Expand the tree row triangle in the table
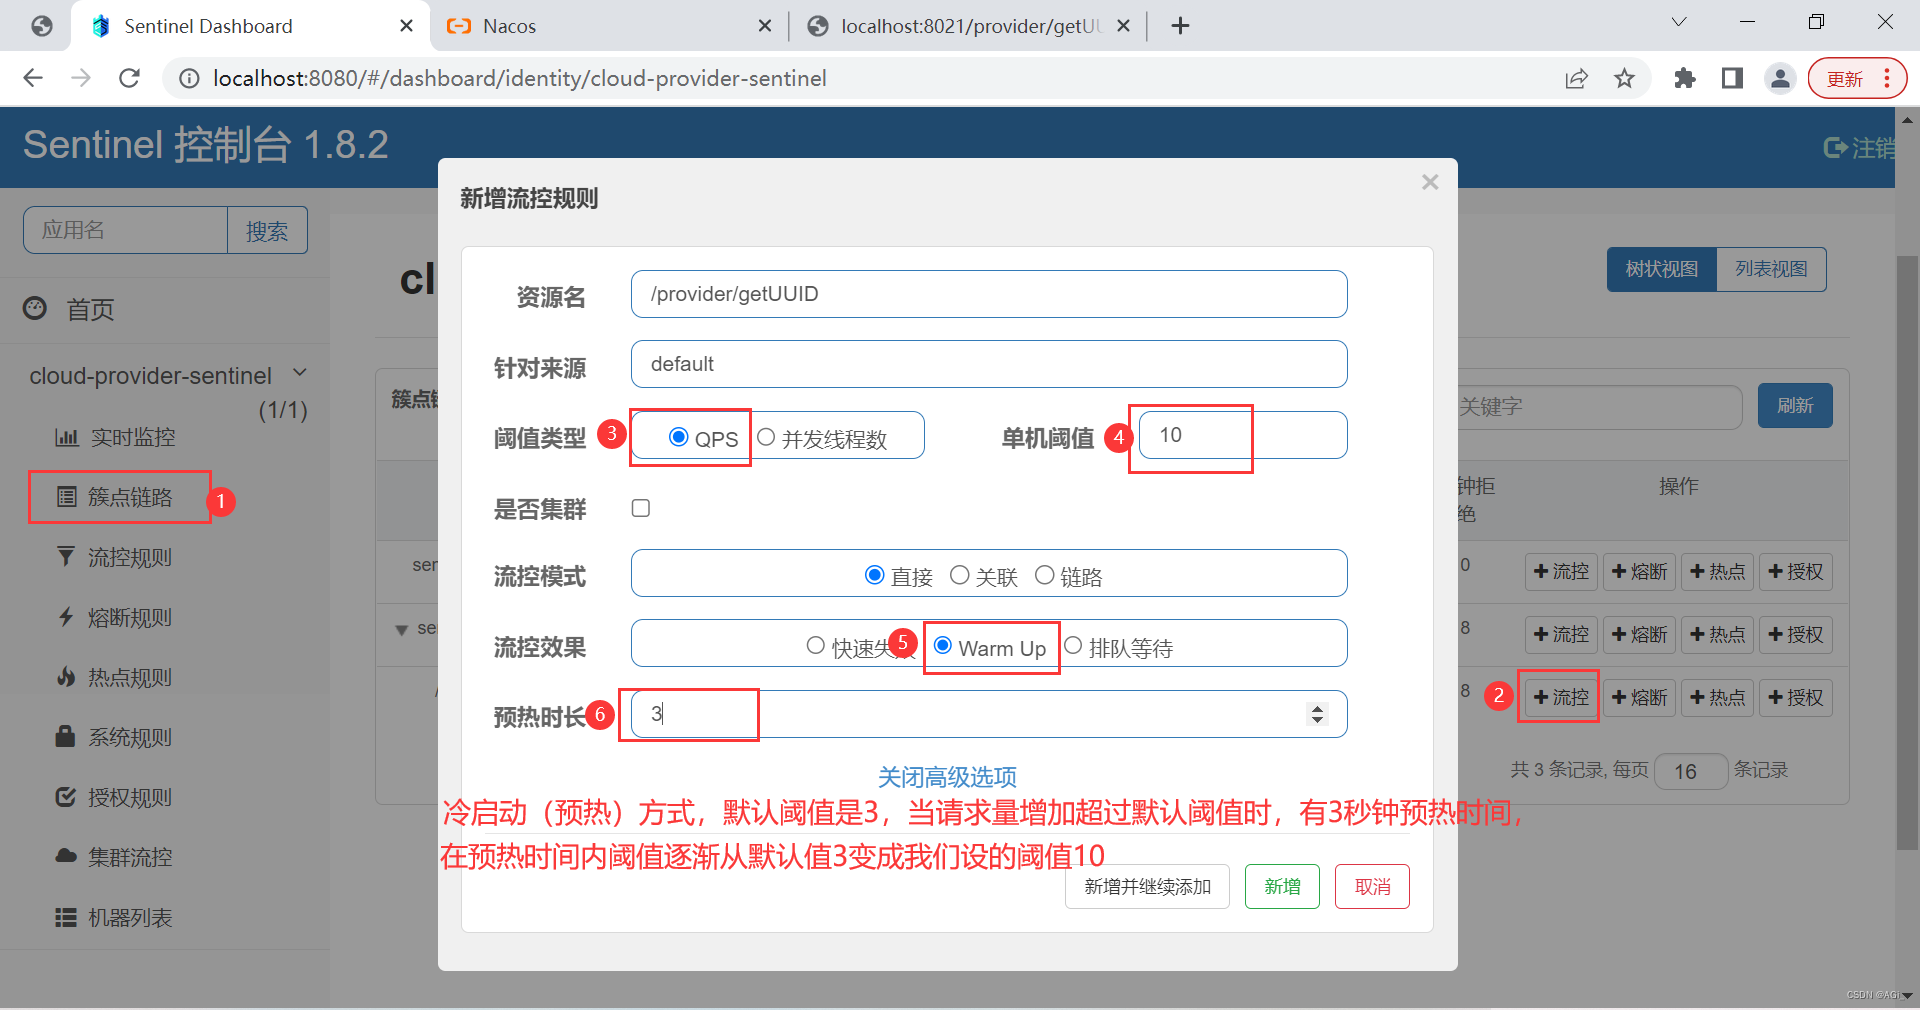The image size is (1920, 1010). pyautogui.click(x=401, y=629)
